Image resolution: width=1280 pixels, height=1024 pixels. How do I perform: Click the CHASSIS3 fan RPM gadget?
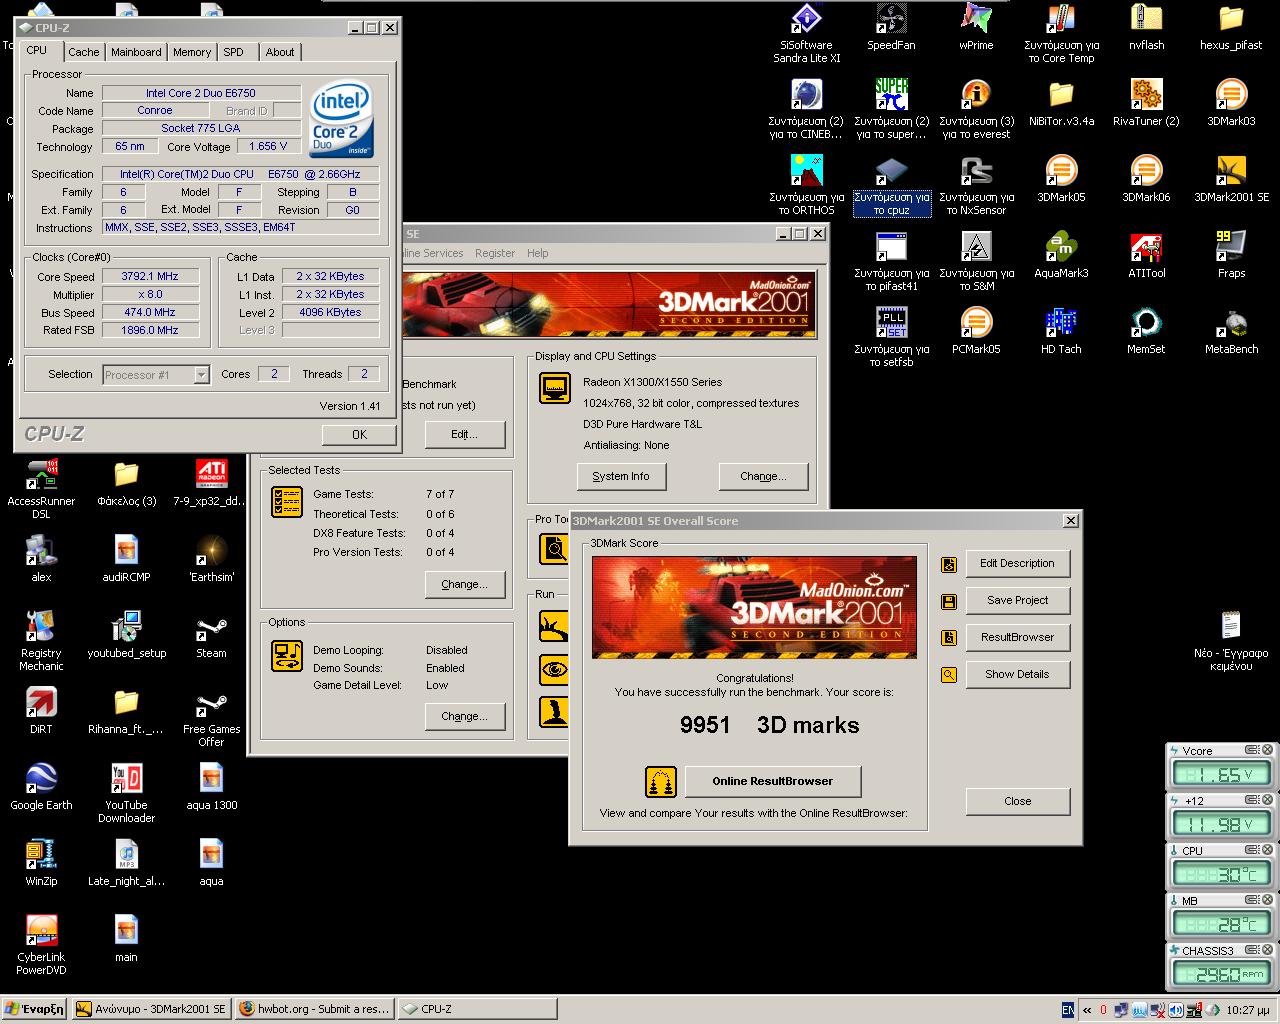pos(1221,974)
